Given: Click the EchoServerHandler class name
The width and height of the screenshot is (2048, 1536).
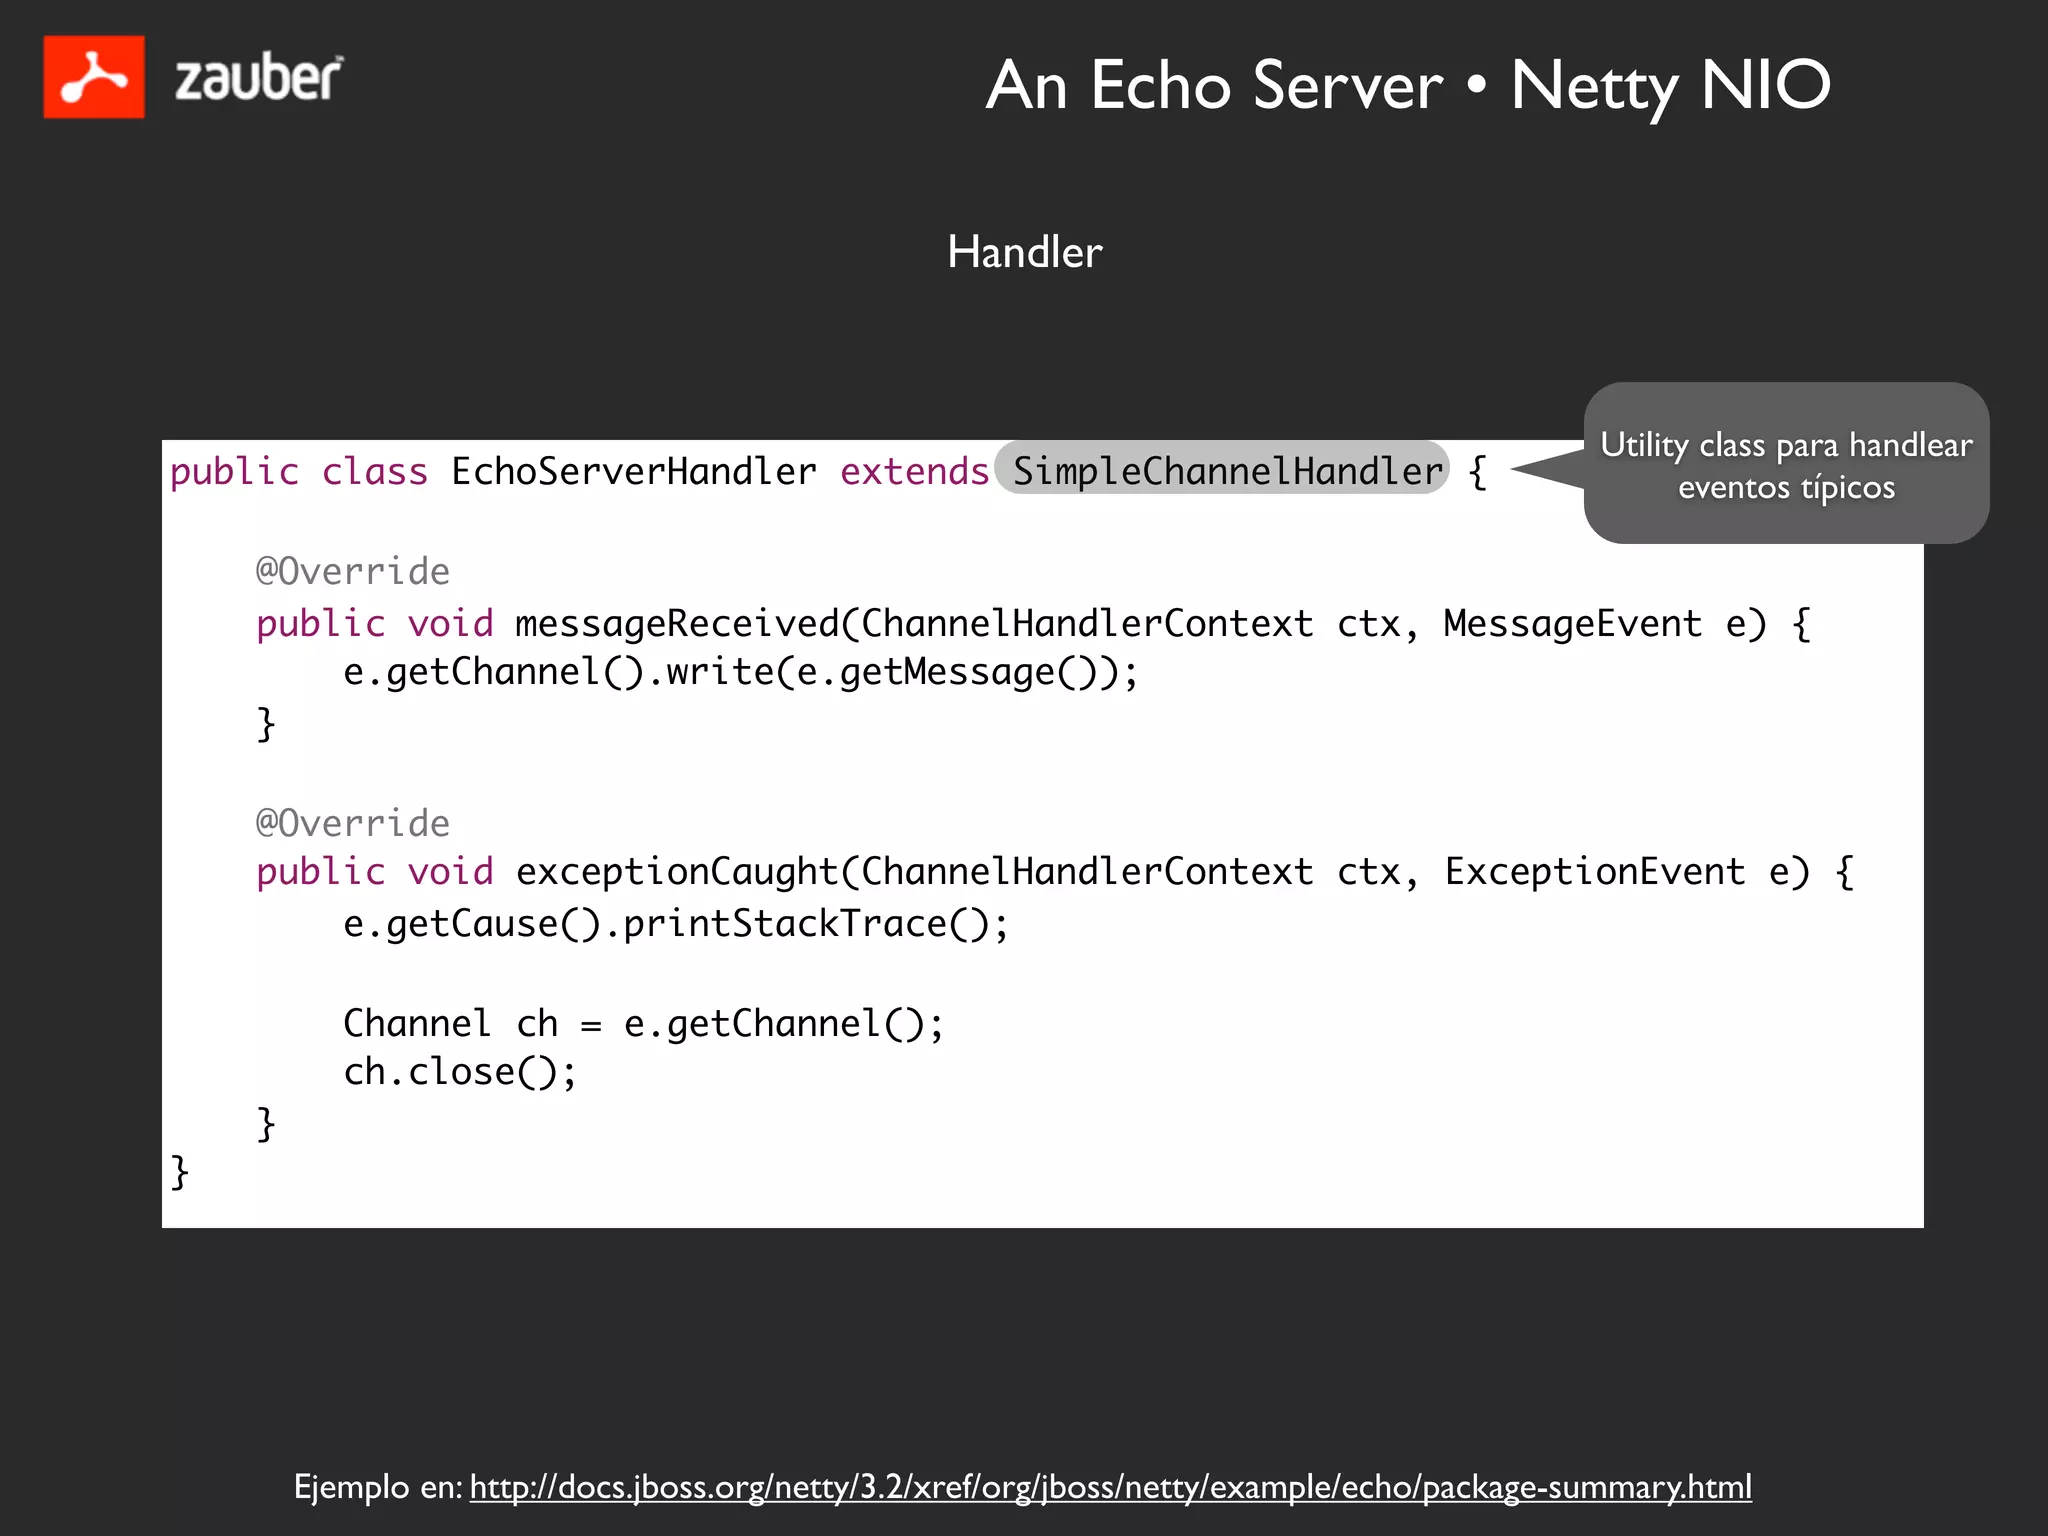Looking at the screenshot, I should tap(633, 471).
